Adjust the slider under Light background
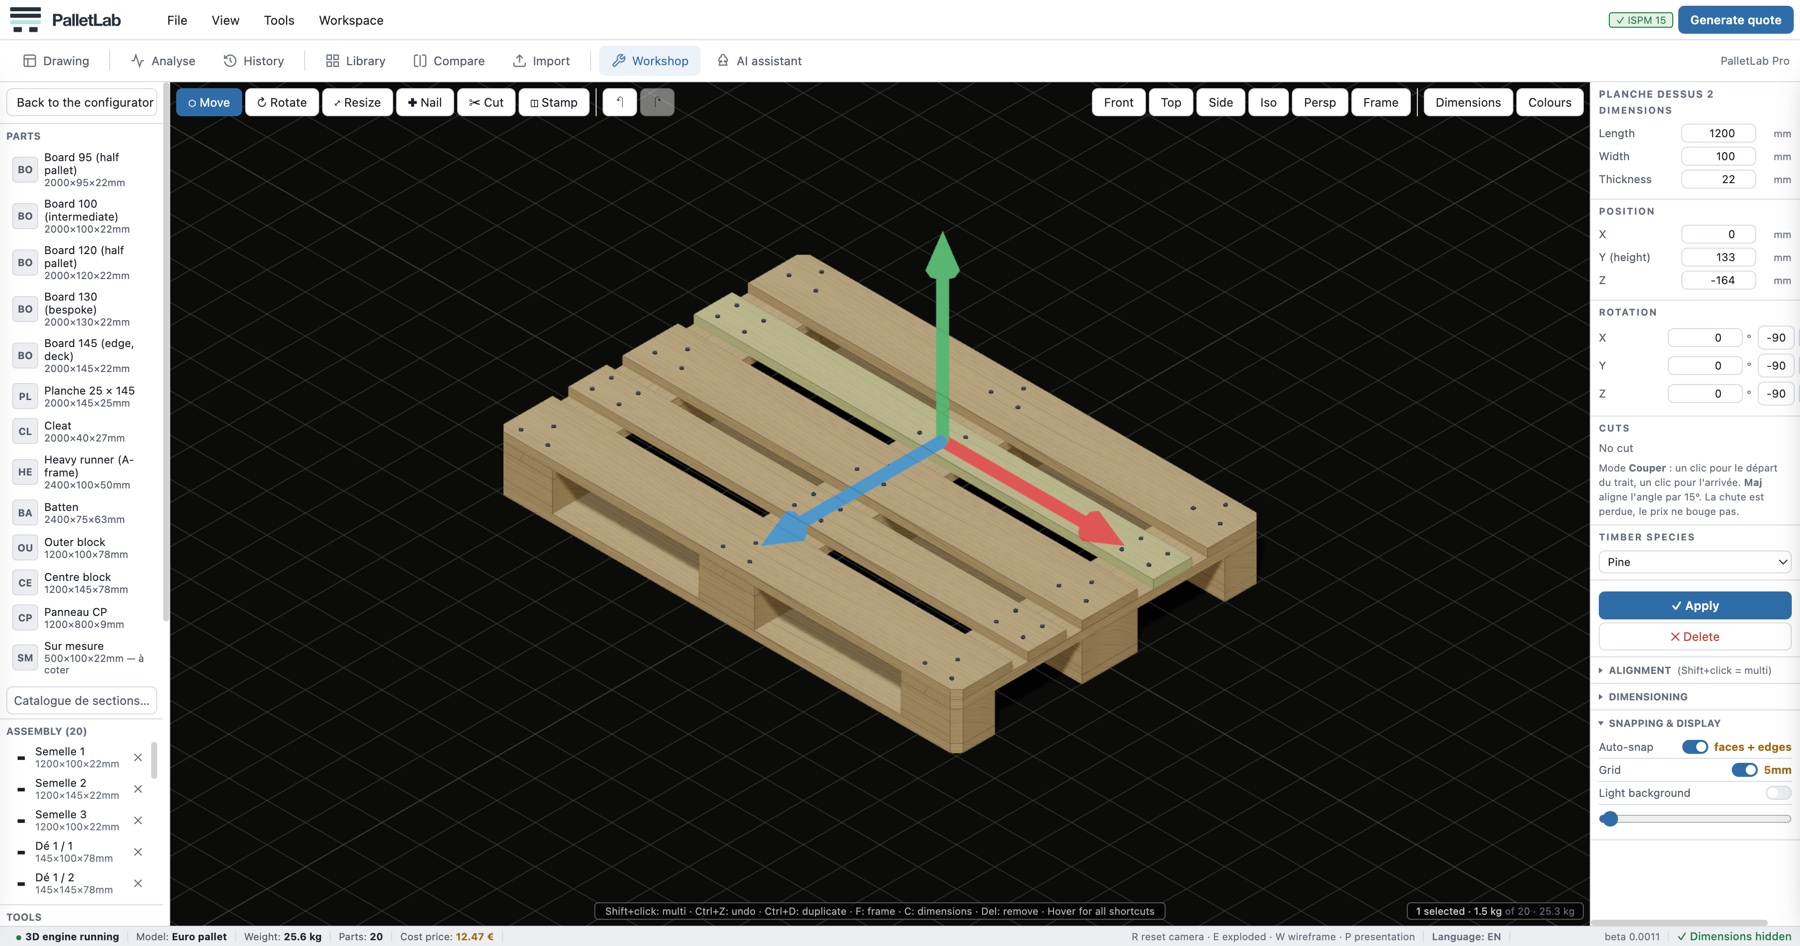Image resolution: width=1800 pixels, height=946 pixels. tap(1694, 819)
